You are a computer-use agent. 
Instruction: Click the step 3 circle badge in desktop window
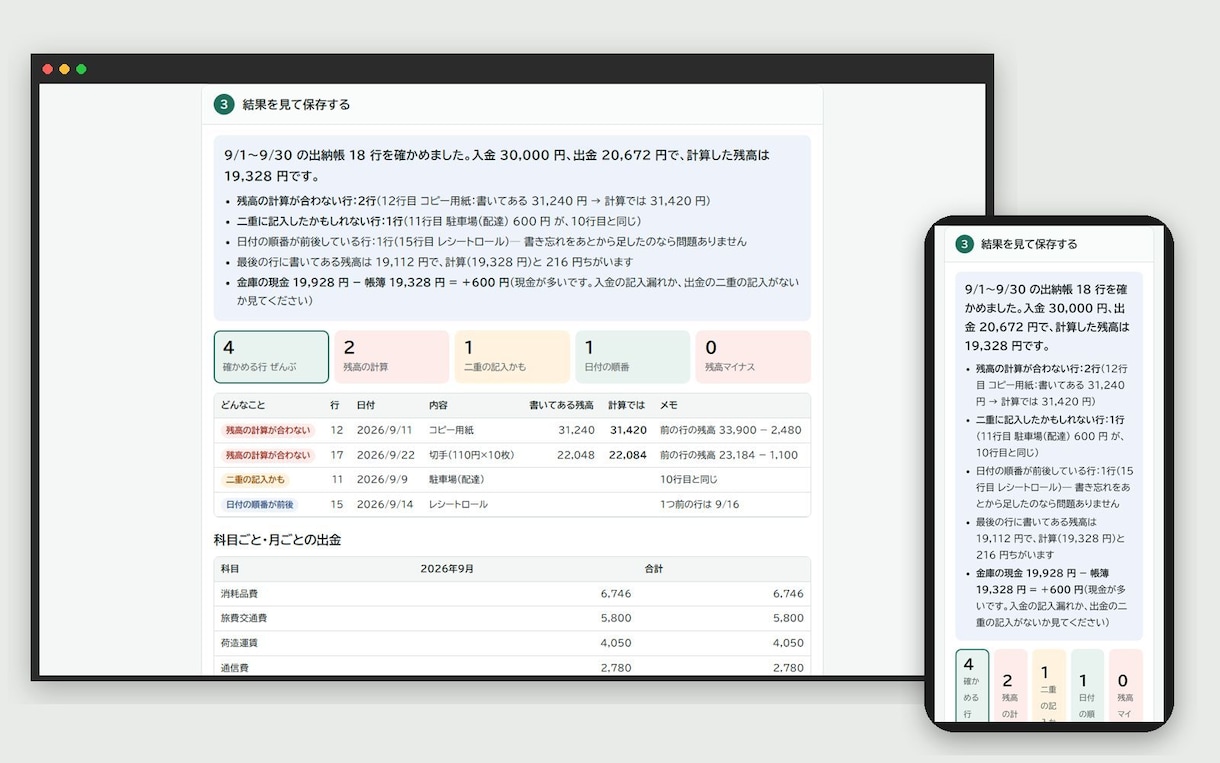coord(224,104)
